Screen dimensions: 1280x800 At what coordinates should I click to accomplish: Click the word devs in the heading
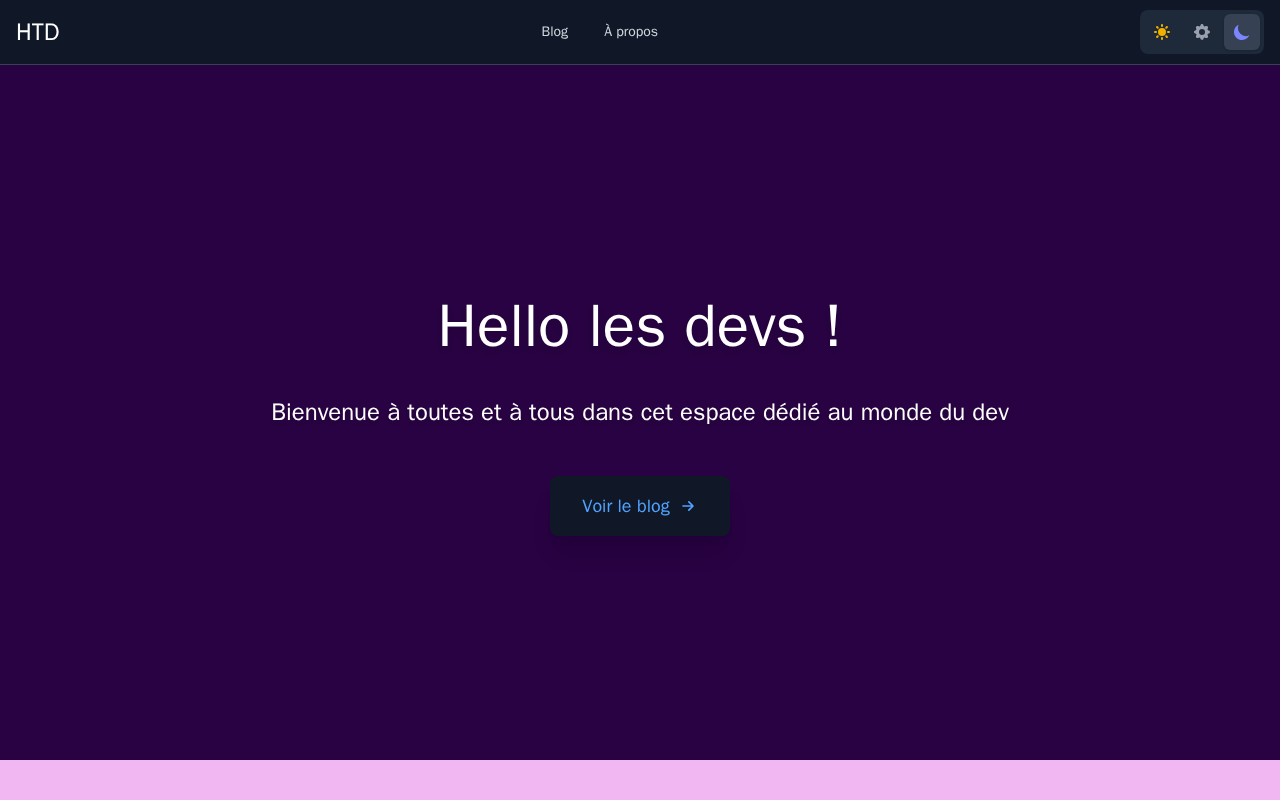pos(745,326)
